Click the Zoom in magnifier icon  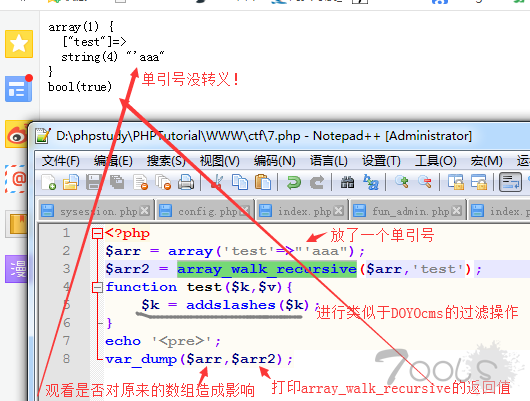[x=401, y=182]
